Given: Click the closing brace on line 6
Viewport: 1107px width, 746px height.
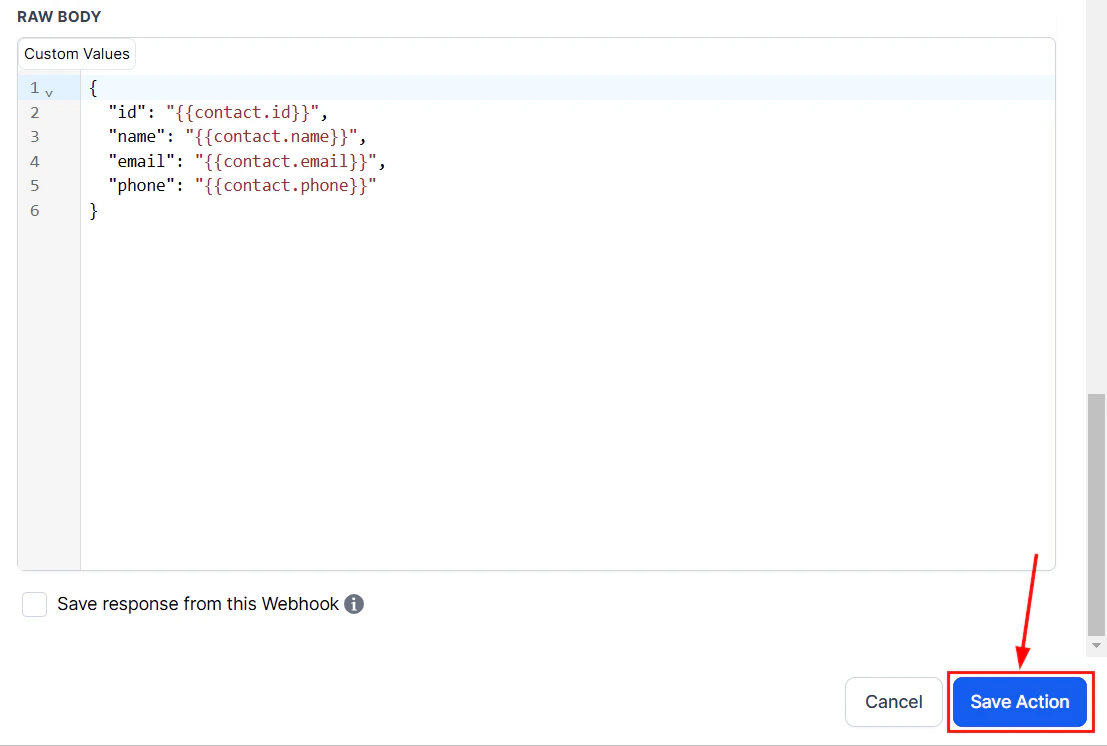Looking at the screenshot, I should tap(93, 210).
